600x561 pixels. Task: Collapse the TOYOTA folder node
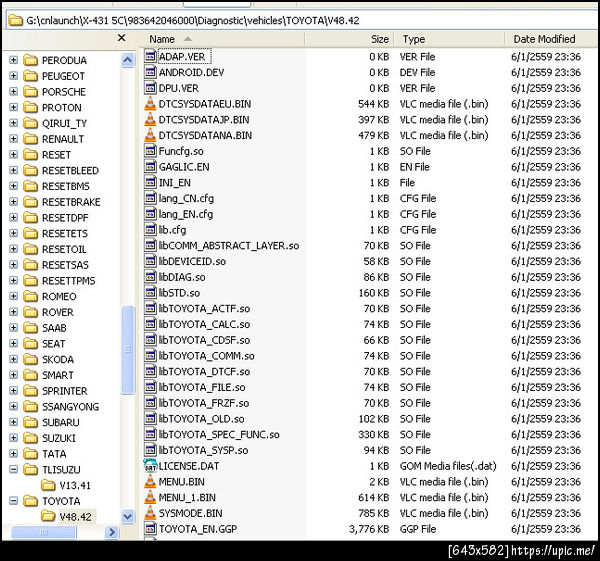[x=13, y=501]
